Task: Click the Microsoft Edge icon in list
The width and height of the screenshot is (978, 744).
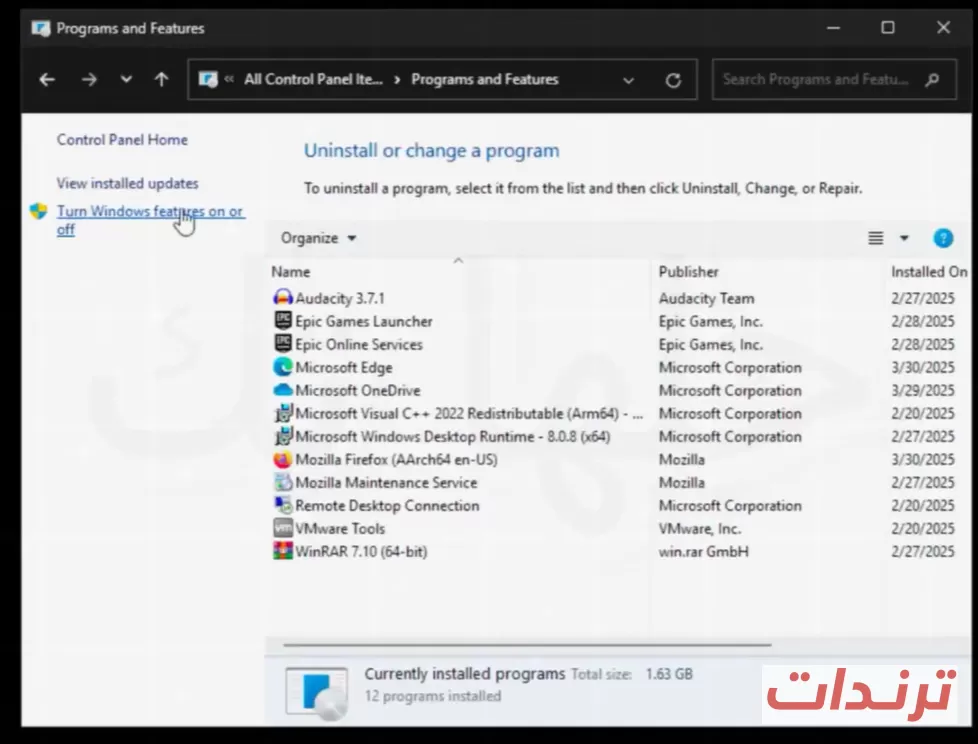Action: tap(283, 367)
